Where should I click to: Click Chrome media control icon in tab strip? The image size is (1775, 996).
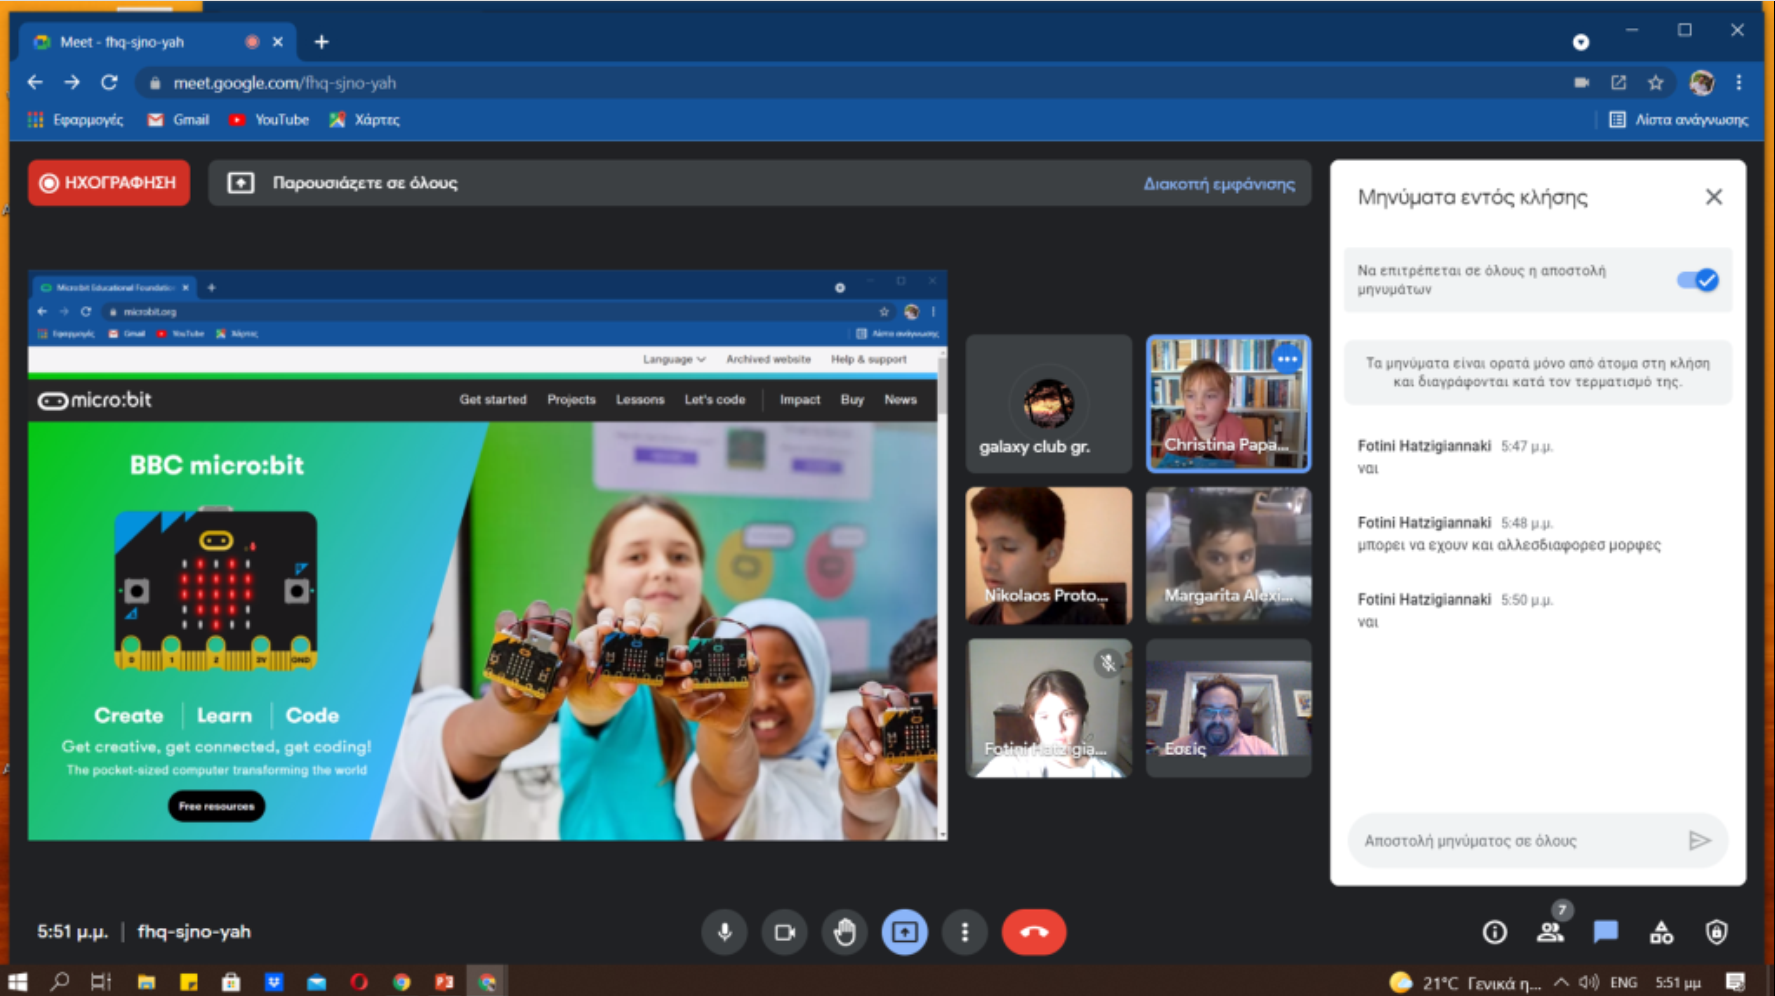click(1581, 42)
